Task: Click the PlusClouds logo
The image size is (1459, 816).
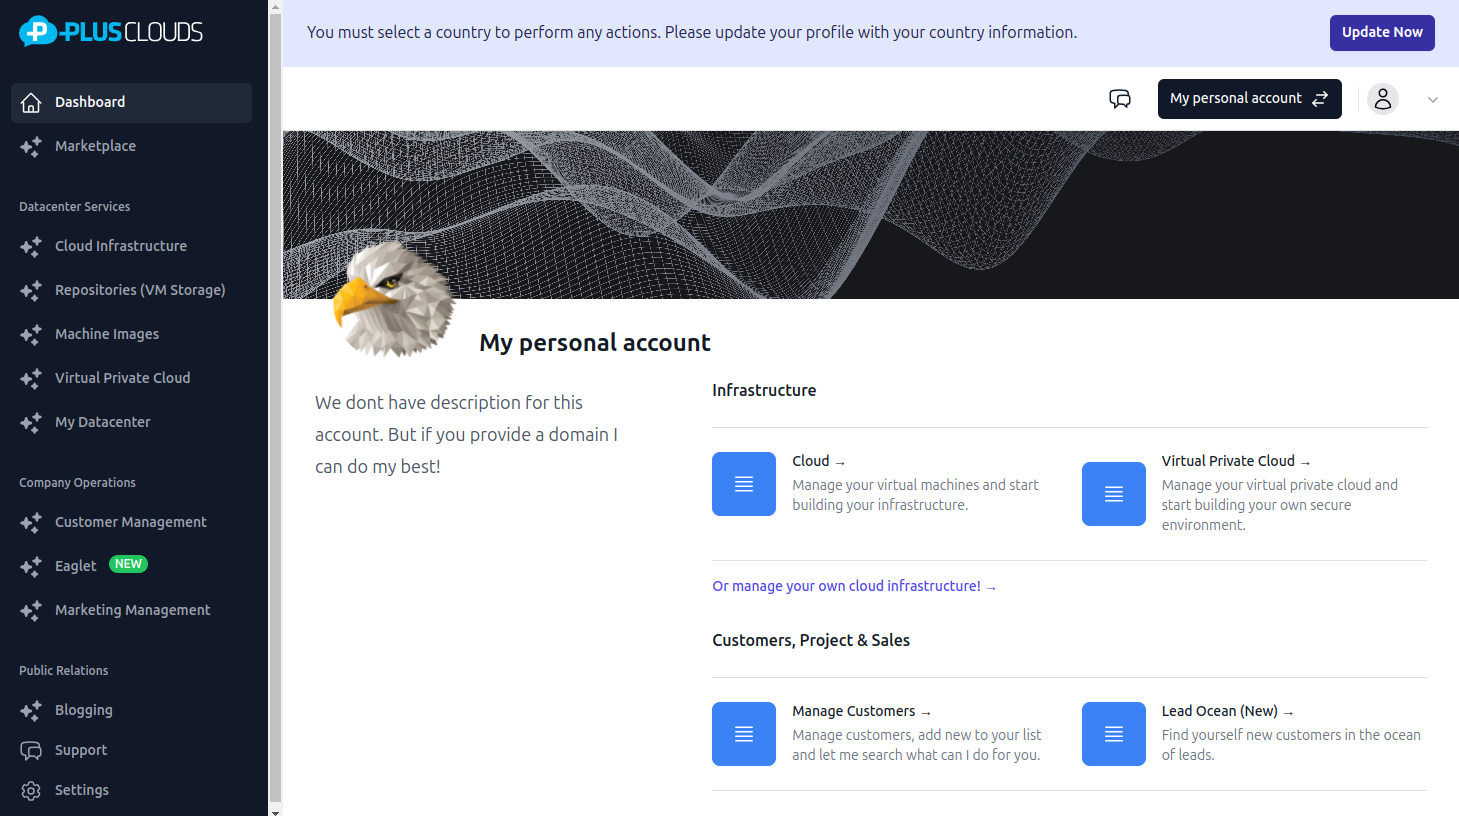Action: pyautogui.click(x=110, y=31)
